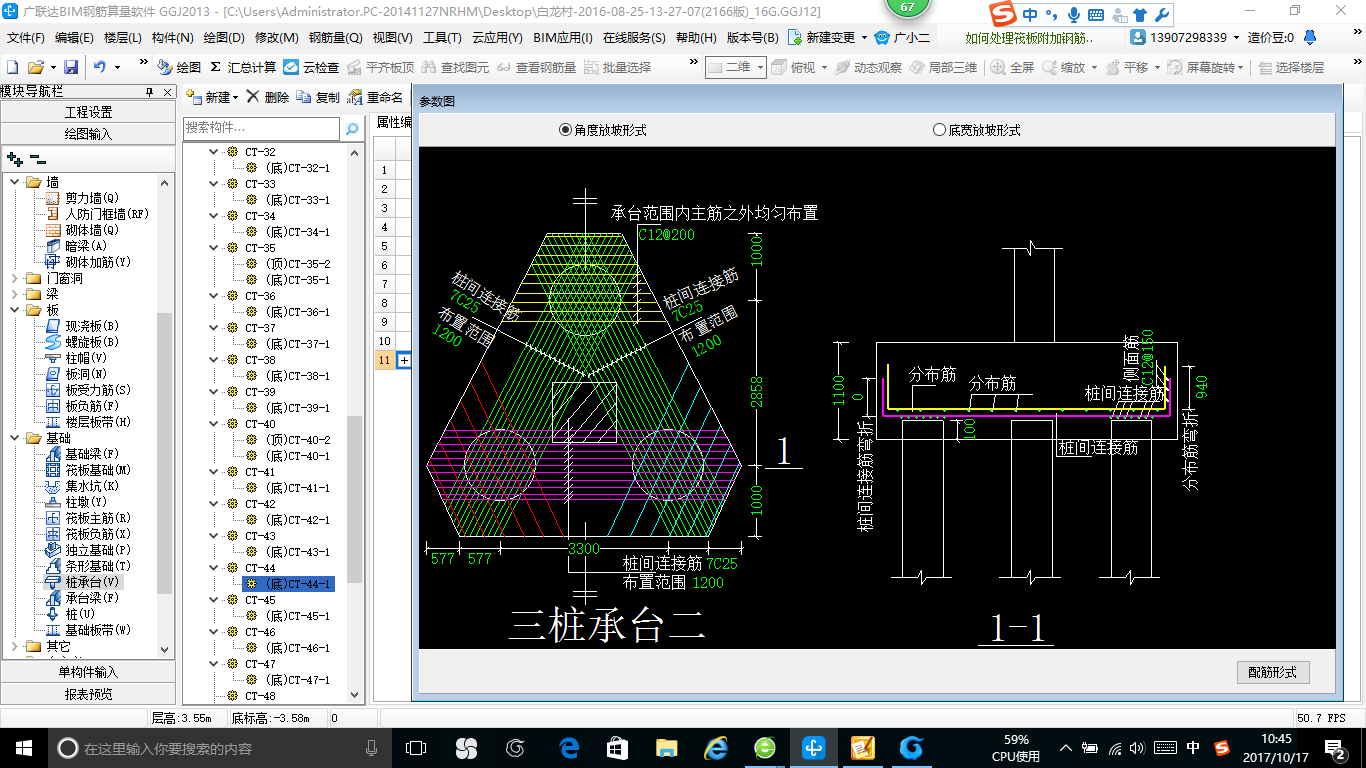Click 查看钢筋量 view rebar quantity

(x=536, y=67)
